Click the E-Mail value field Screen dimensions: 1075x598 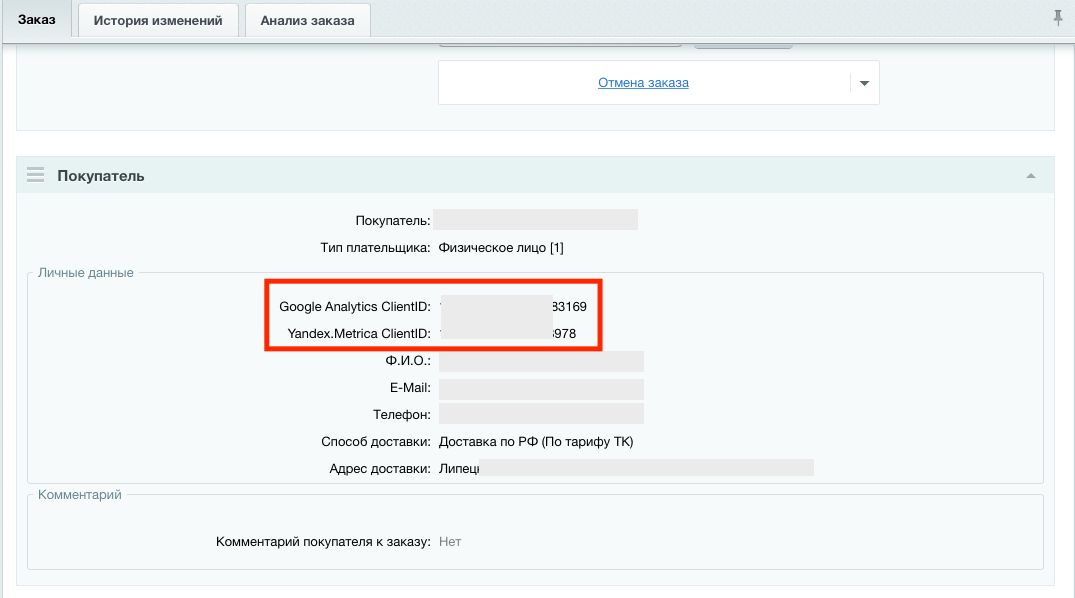click(x=541, y=388)
